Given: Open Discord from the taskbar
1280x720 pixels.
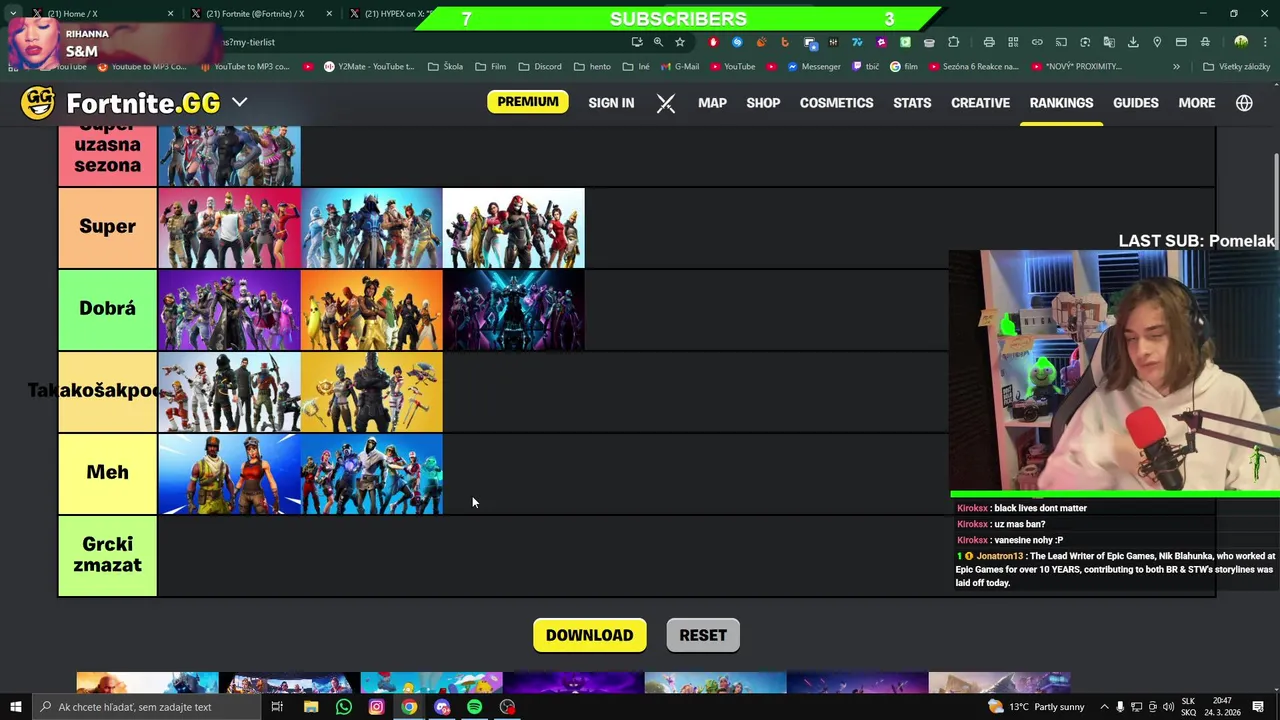Looking at the screenshot, I should (x=442, y=707).
